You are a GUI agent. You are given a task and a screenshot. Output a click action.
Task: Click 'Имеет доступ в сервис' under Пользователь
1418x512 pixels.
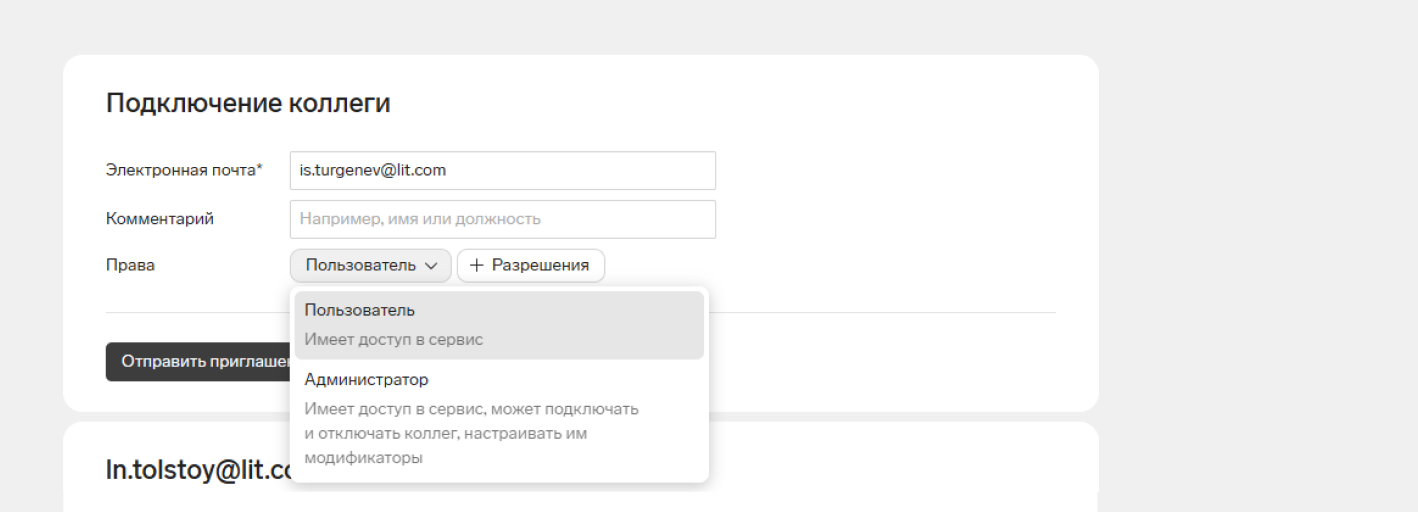[x=394, y=340]
